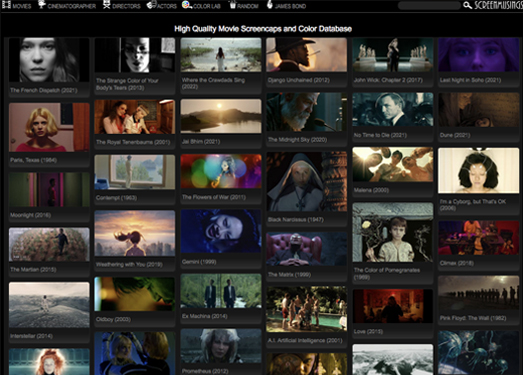Open the Jai Bhim (2021) thumbnail
Screen dimensions: 523x375
pyautogui.click(x=221, y=116)
